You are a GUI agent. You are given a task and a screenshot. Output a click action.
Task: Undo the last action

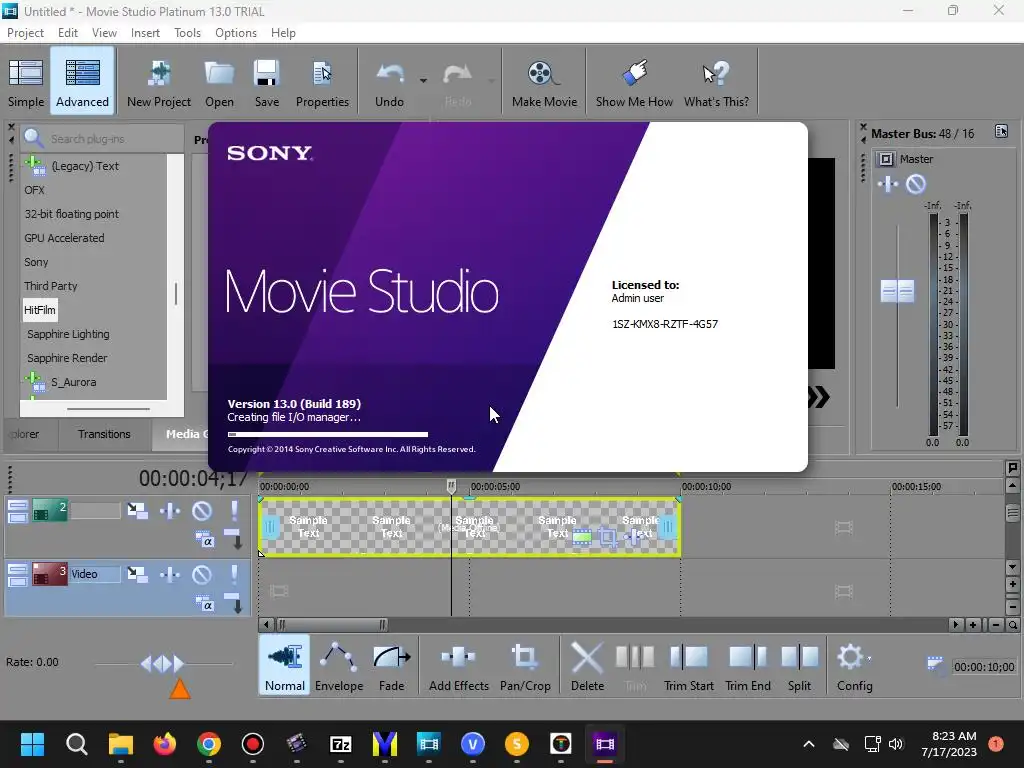[x=389, y=82]
